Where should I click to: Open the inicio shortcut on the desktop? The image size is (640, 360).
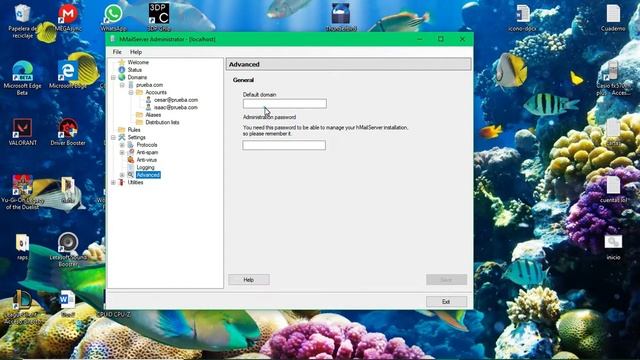click(x=613, y=247)
